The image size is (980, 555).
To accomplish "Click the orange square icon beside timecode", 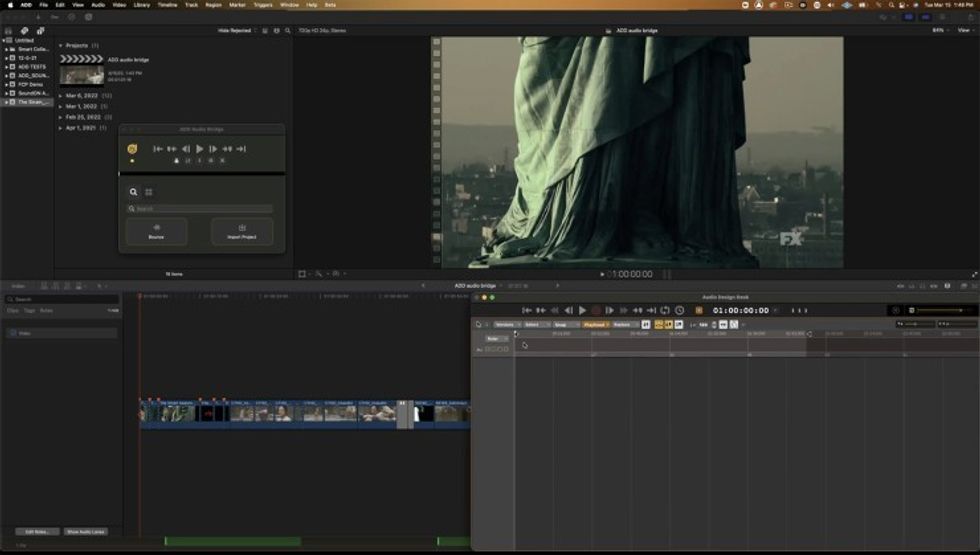I will tap(699, 310).
